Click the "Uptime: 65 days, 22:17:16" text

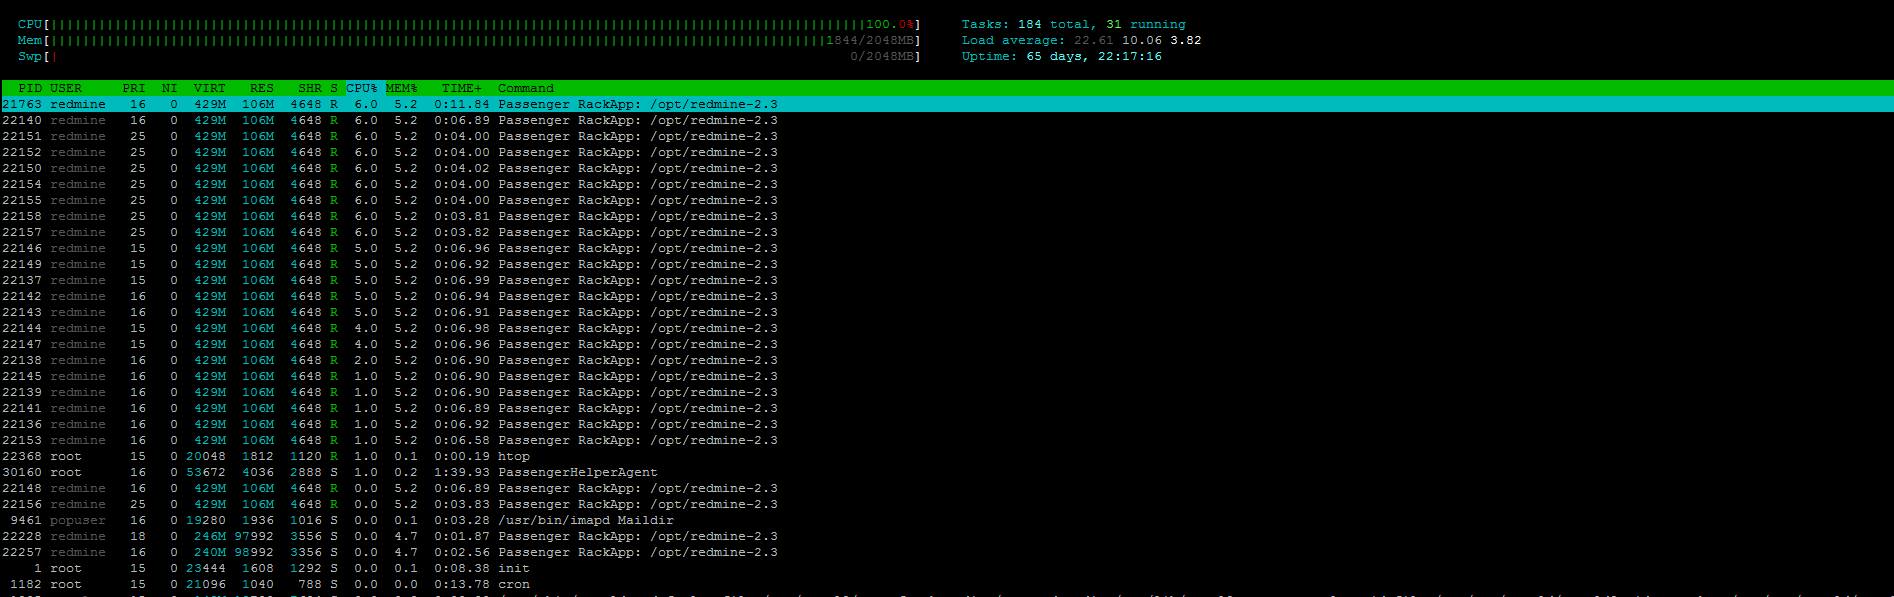point(1062,56)
